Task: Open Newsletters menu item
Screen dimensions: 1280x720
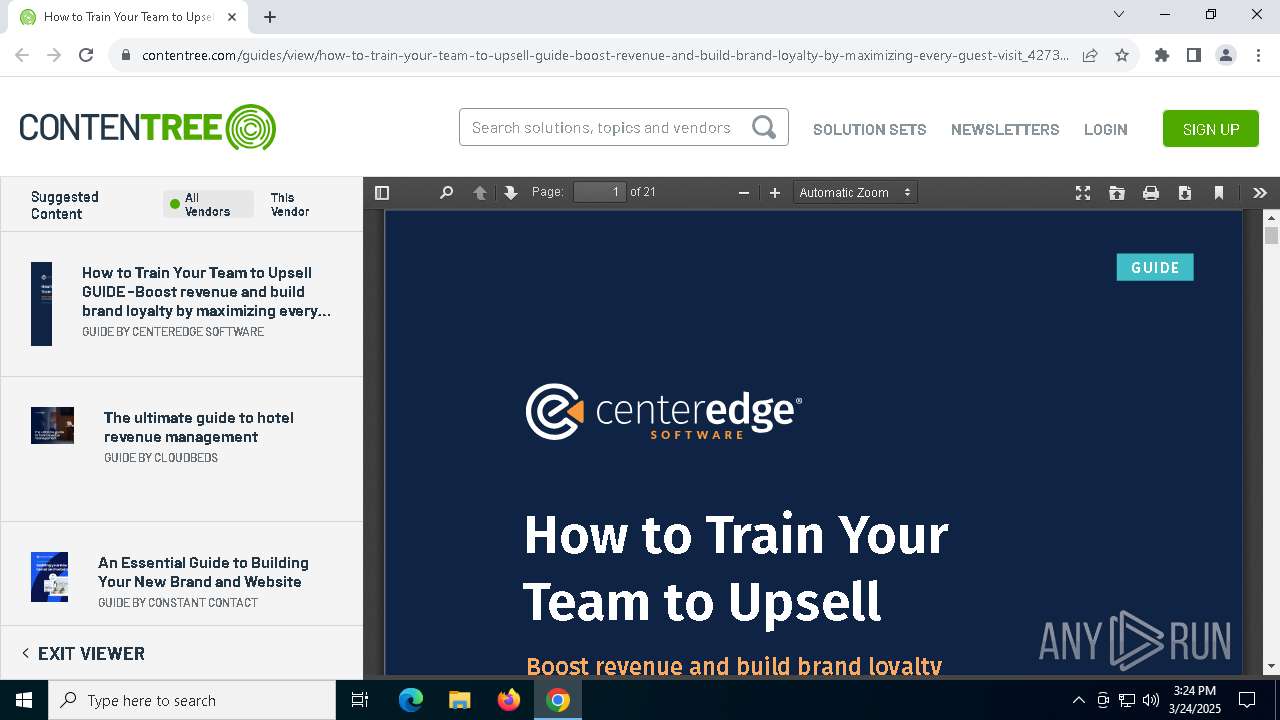Action: [1005, 129]
